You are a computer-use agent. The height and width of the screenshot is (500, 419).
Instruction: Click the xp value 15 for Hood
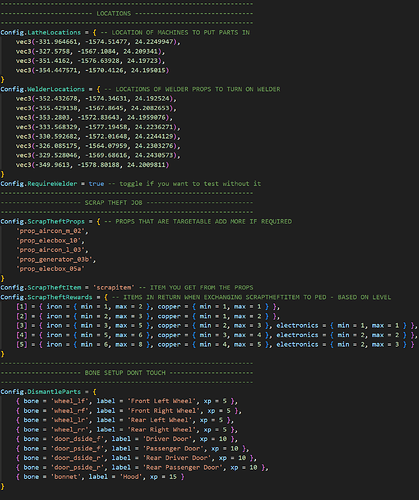pos(173,477)
